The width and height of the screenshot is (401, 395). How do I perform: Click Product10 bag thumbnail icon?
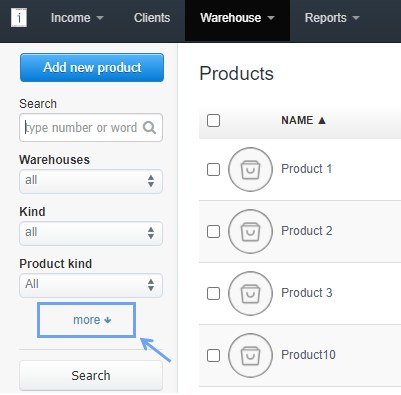pyautogui.click(x=250, y=355)
